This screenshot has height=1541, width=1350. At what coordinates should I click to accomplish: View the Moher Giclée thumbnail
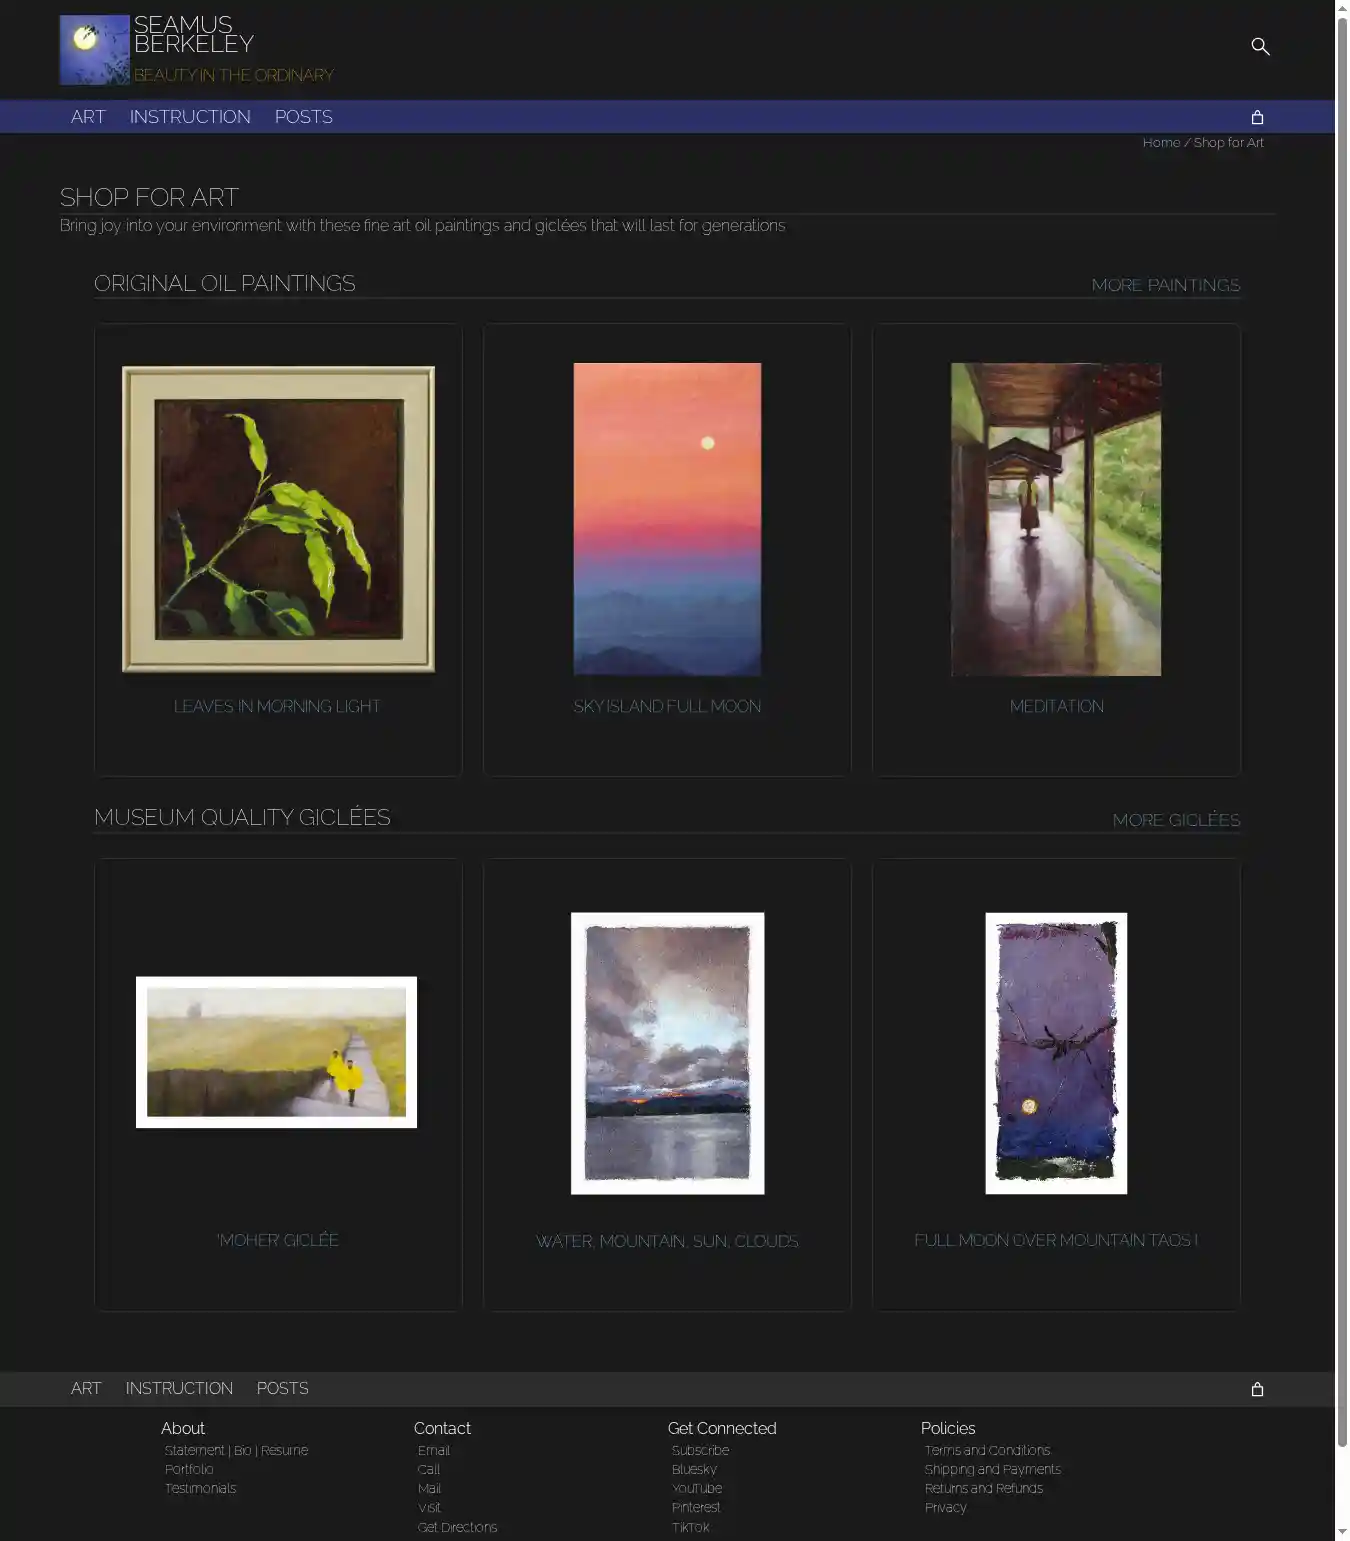(x=277, y=1052)
